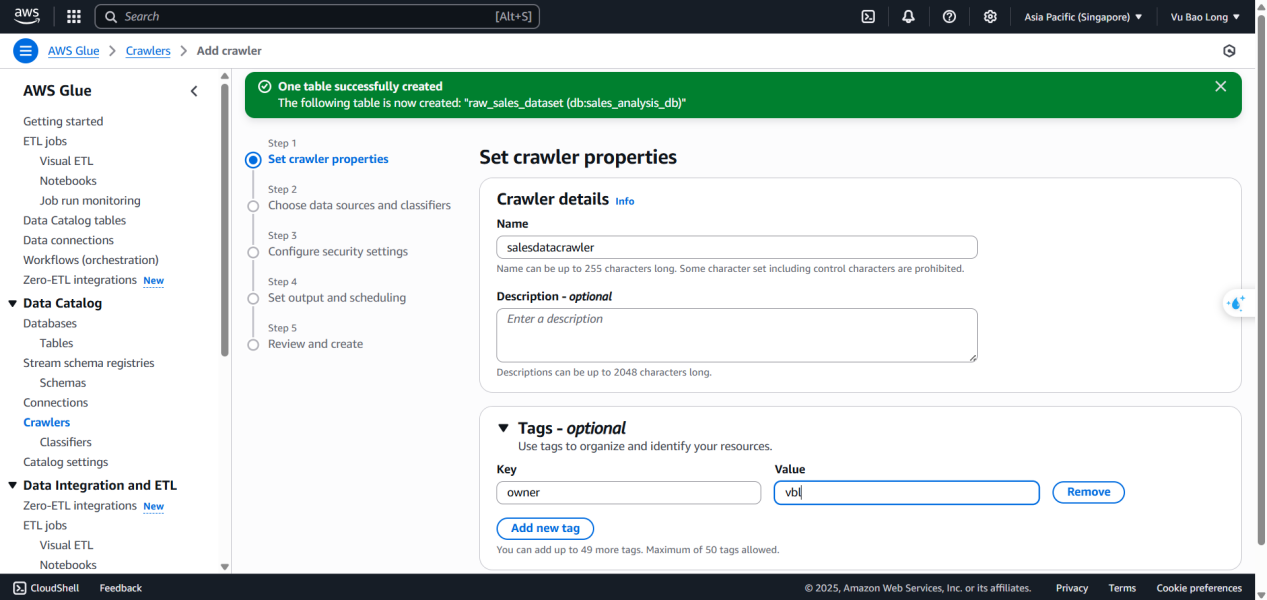The height and width of the screenshot is (600, 1267).
Task: Collapse the Data Catalog section
Action: click(x=12, y=303)
